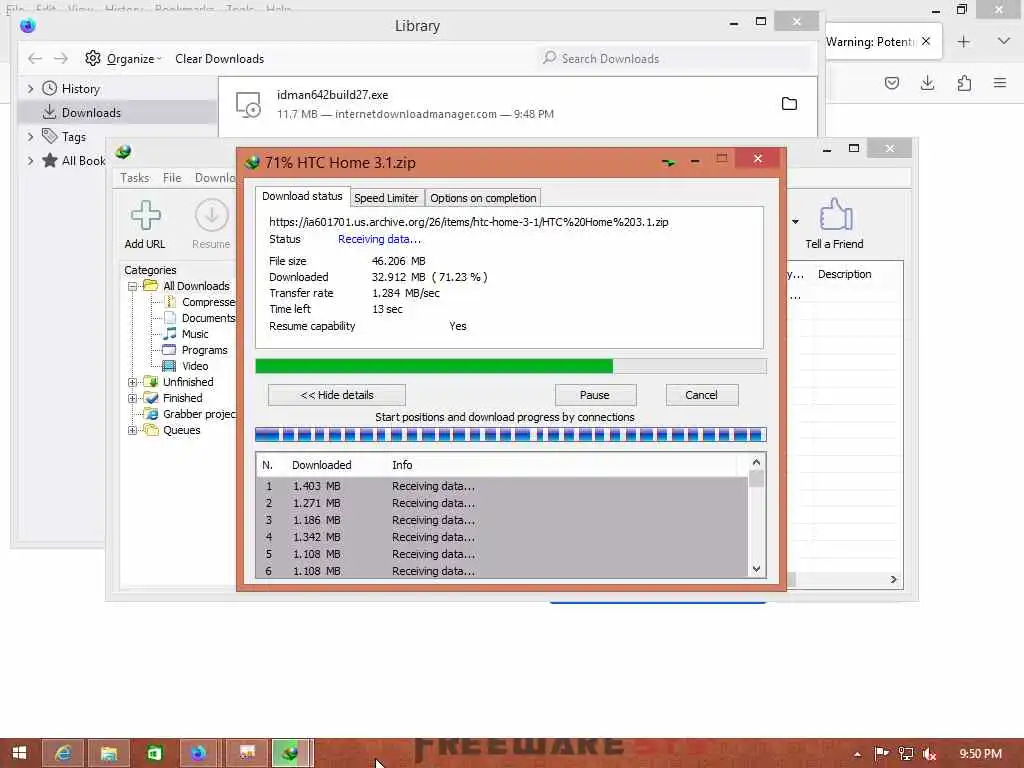Viewport: 1024px width, 768px height.
Task: Select the Programs category in IDM
Action: click(204, 350)
